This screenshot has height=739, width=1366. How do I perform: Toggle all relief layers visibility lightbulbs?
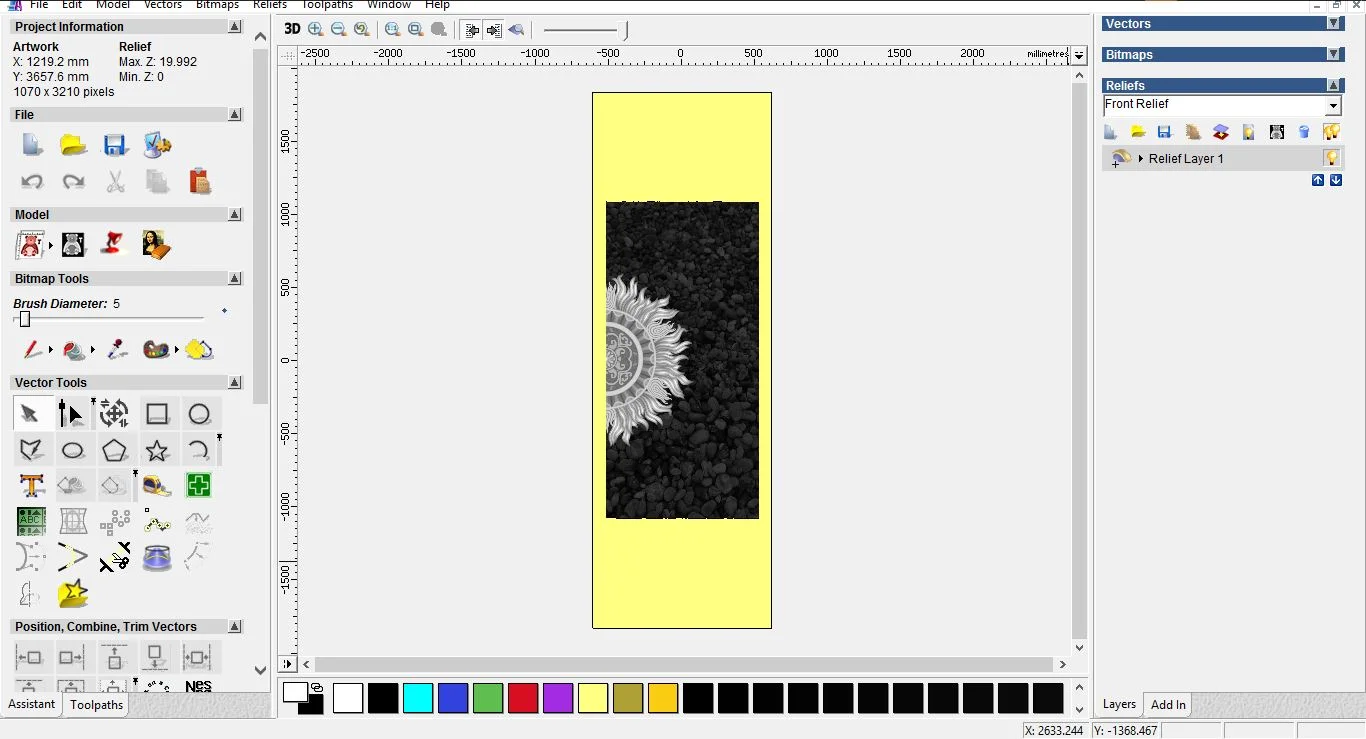tap(1331, 132)
